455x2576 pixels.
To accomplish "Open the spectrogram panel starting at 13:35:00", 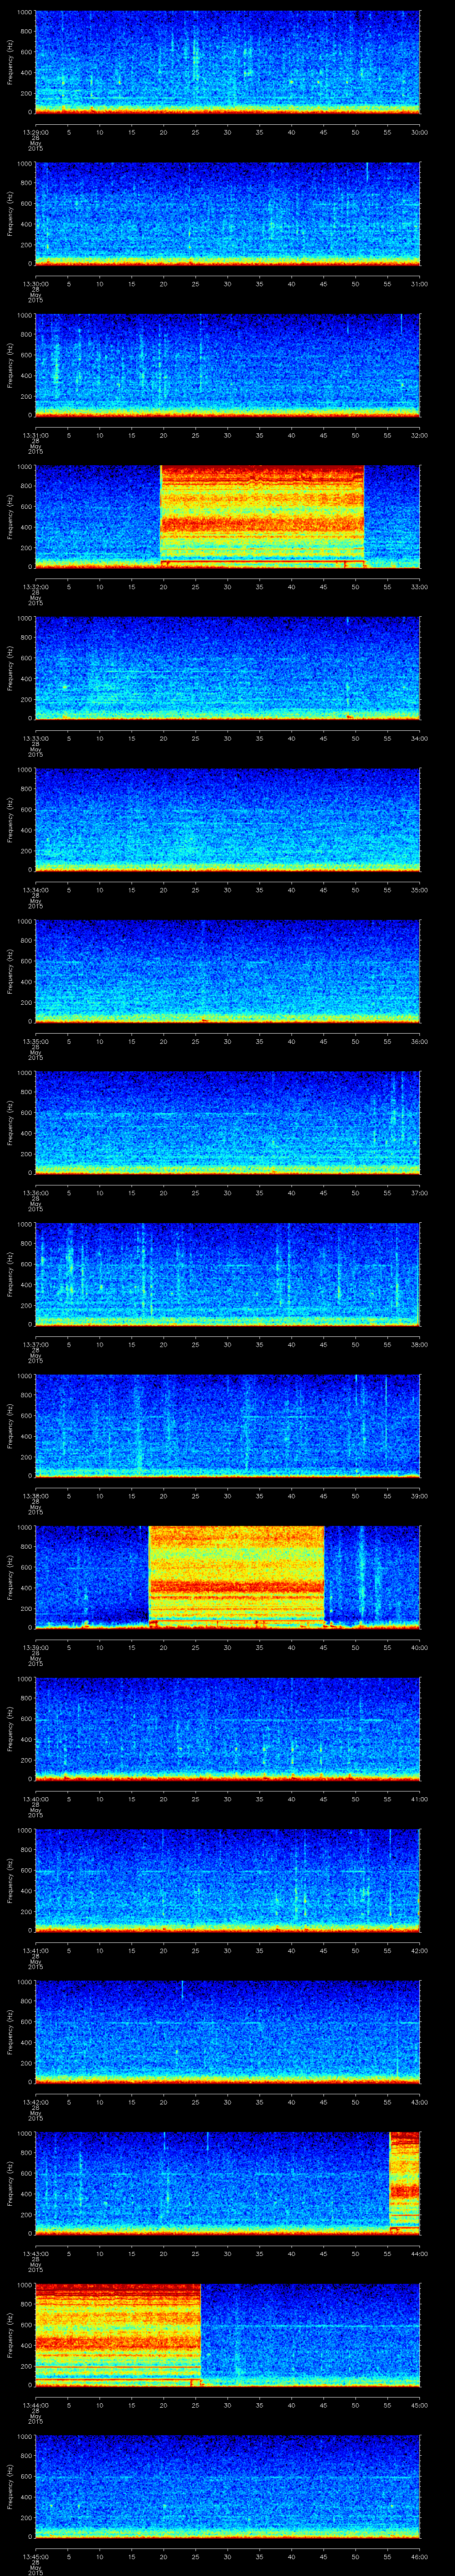I will 227,971.
